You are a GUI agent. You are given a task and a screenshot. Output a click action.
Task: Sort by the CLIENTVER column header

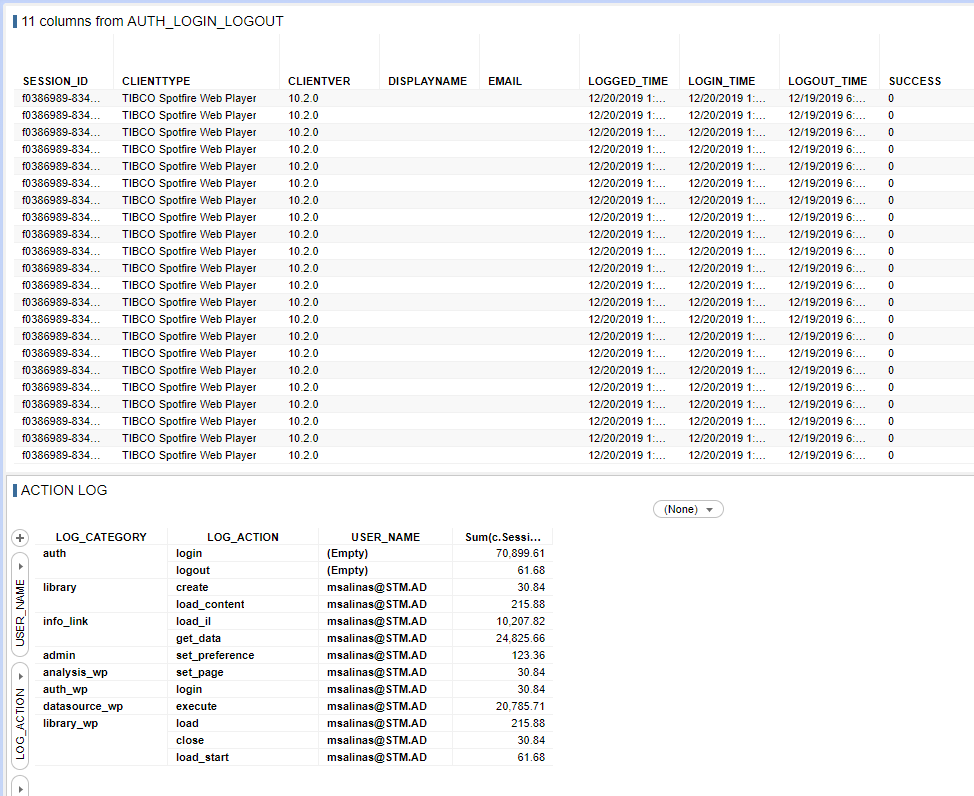319,81
